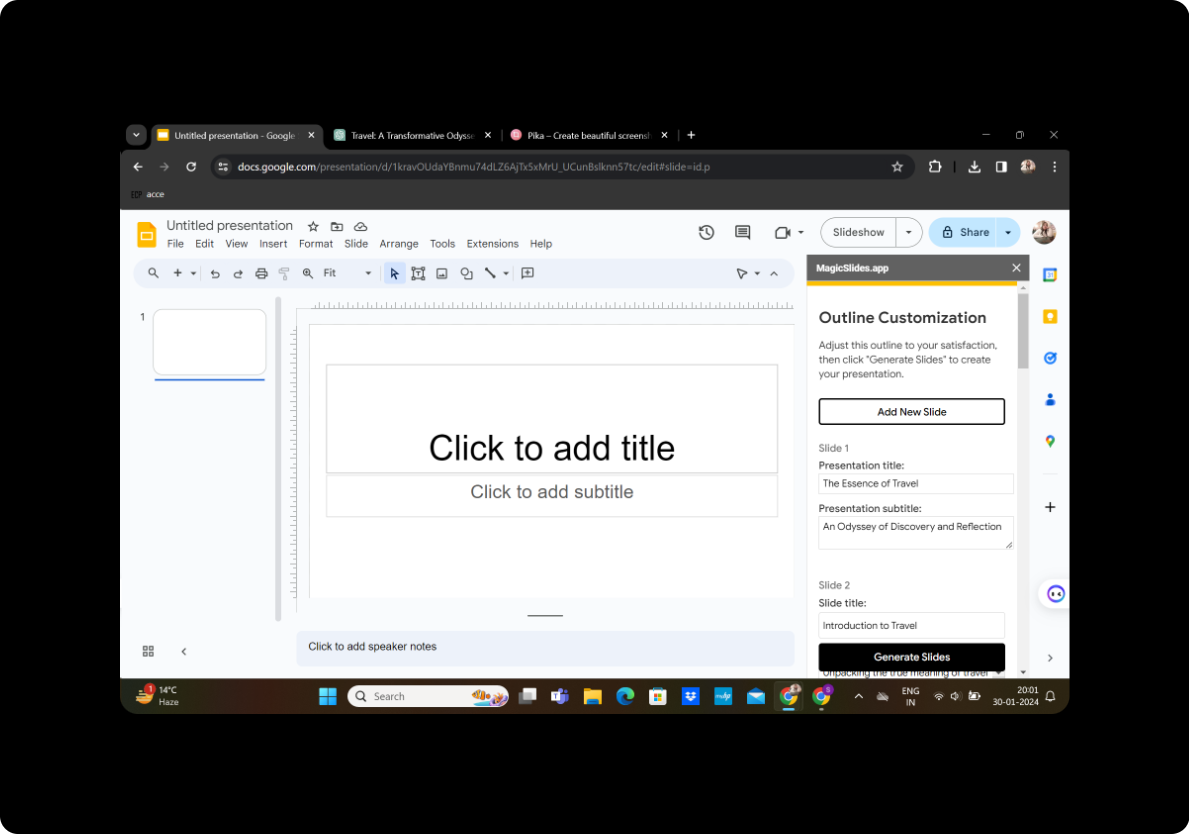Viewport: 1189px width, 834px height.
Task: Open the Slideshow options dropdown arrow
Action: tap(908, 233)
